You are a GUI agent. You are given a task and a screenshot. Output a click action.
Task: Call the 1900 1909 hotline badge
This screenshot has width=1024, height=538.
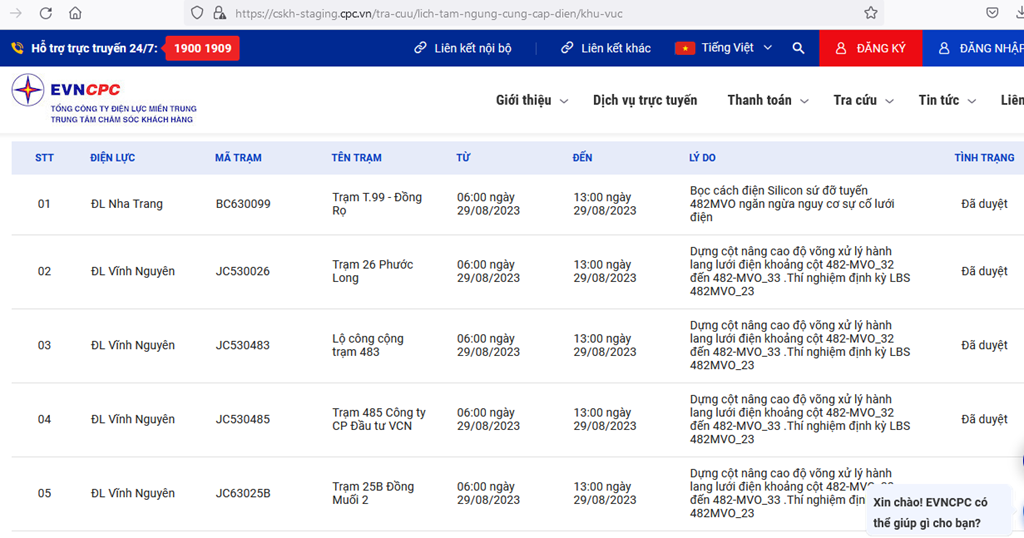[x=202, y=48]
